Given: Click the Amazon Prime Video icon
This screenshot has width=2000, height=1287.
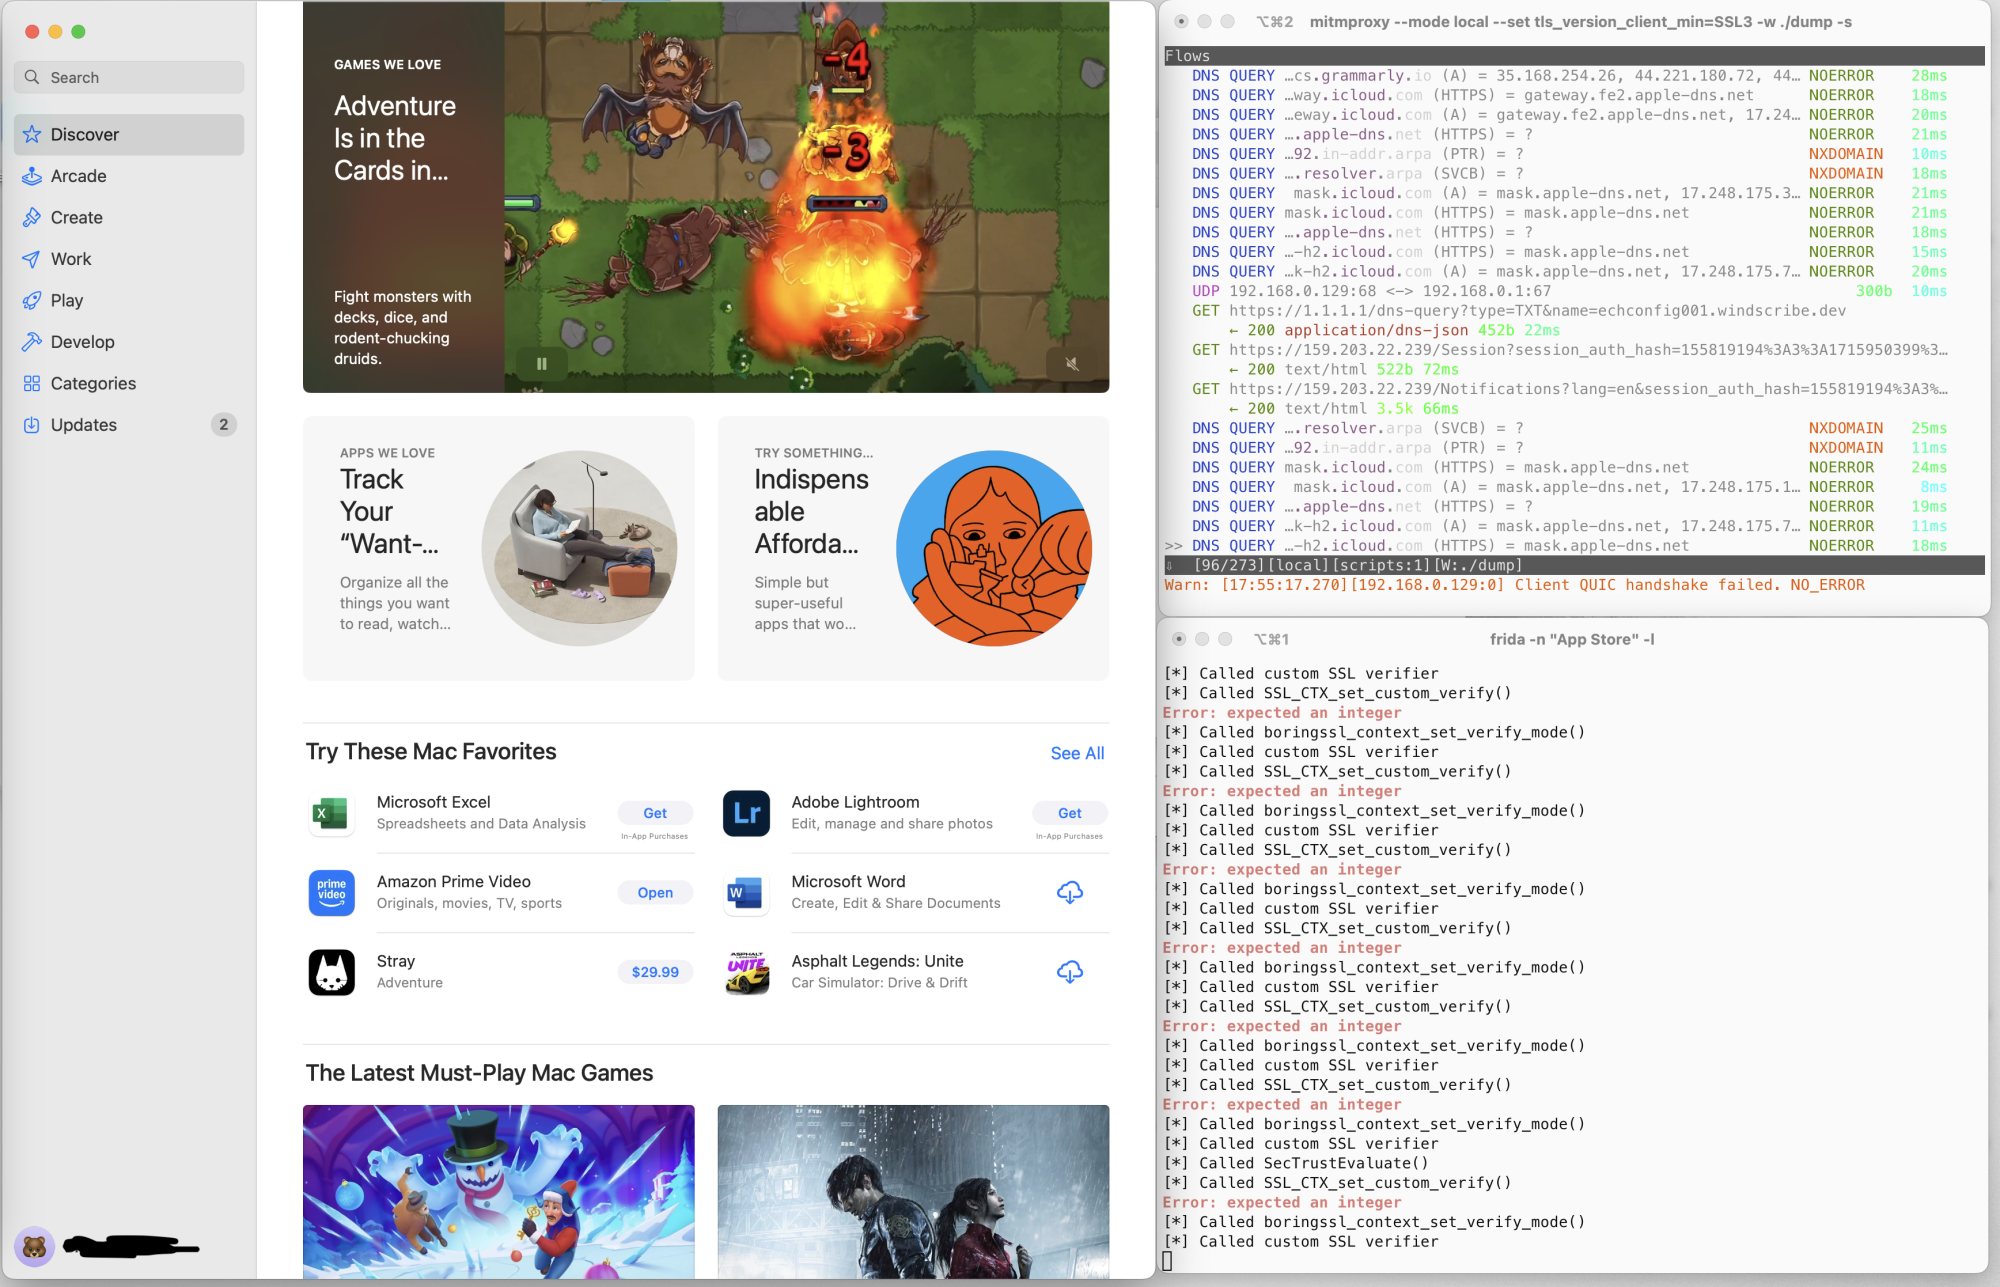Looking at the screenshot, I should tap(332, 892).
